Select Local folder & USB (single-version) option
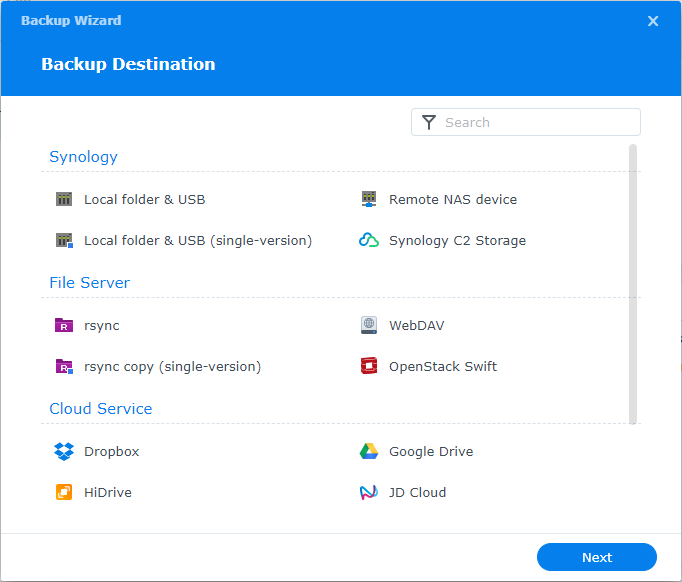The width and height of the screenshot is (682, 582). [197, 240]
